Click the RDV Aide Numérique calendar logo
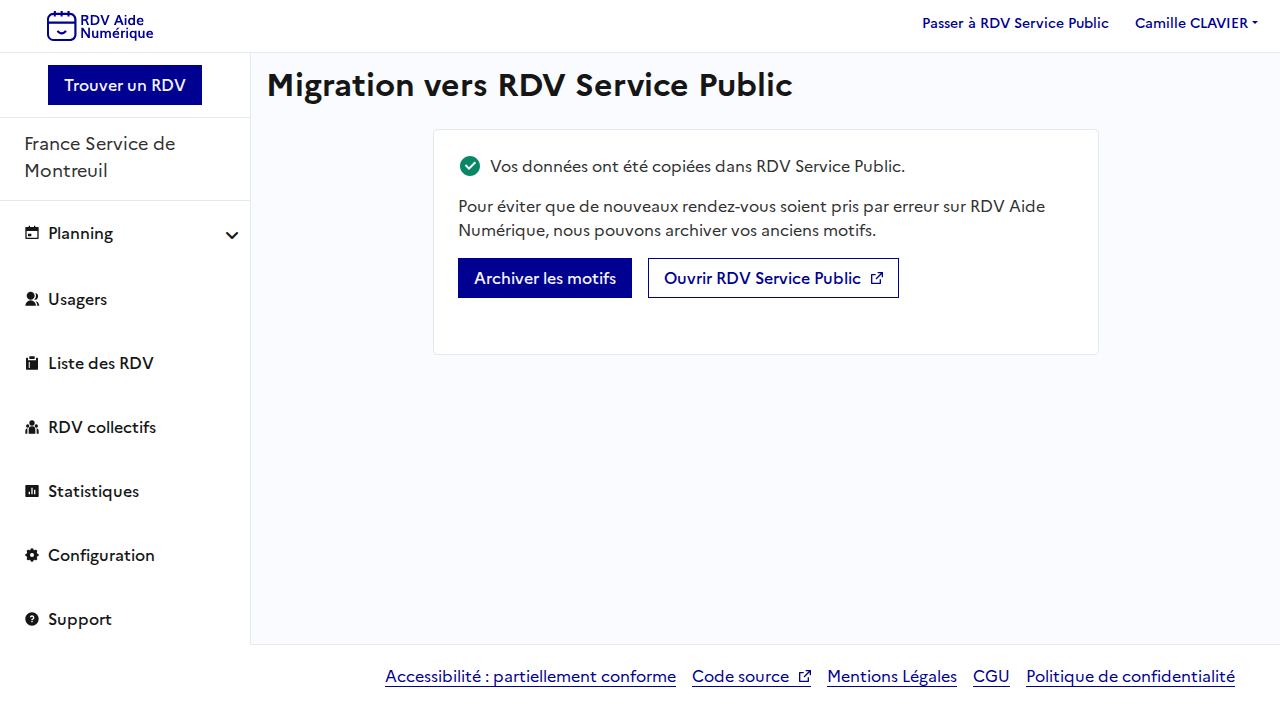Screen dimensions: 1280x720 (62, 26)
